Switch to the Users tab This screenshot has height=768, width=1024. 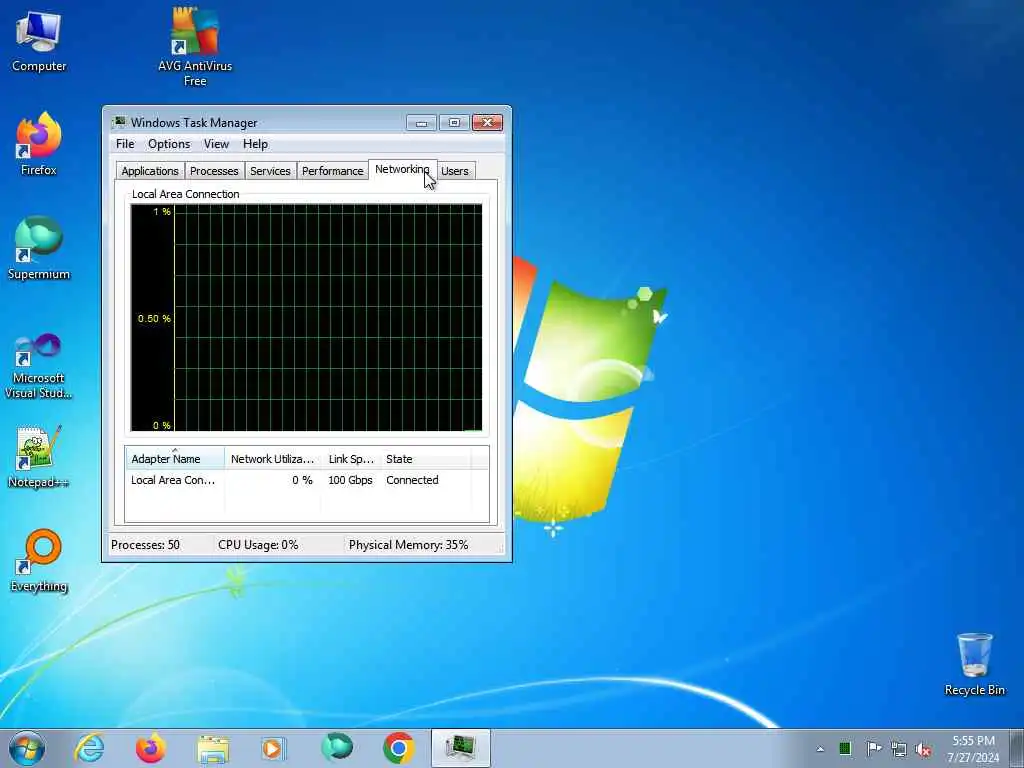pyautogui.click(x=455, y=171)
